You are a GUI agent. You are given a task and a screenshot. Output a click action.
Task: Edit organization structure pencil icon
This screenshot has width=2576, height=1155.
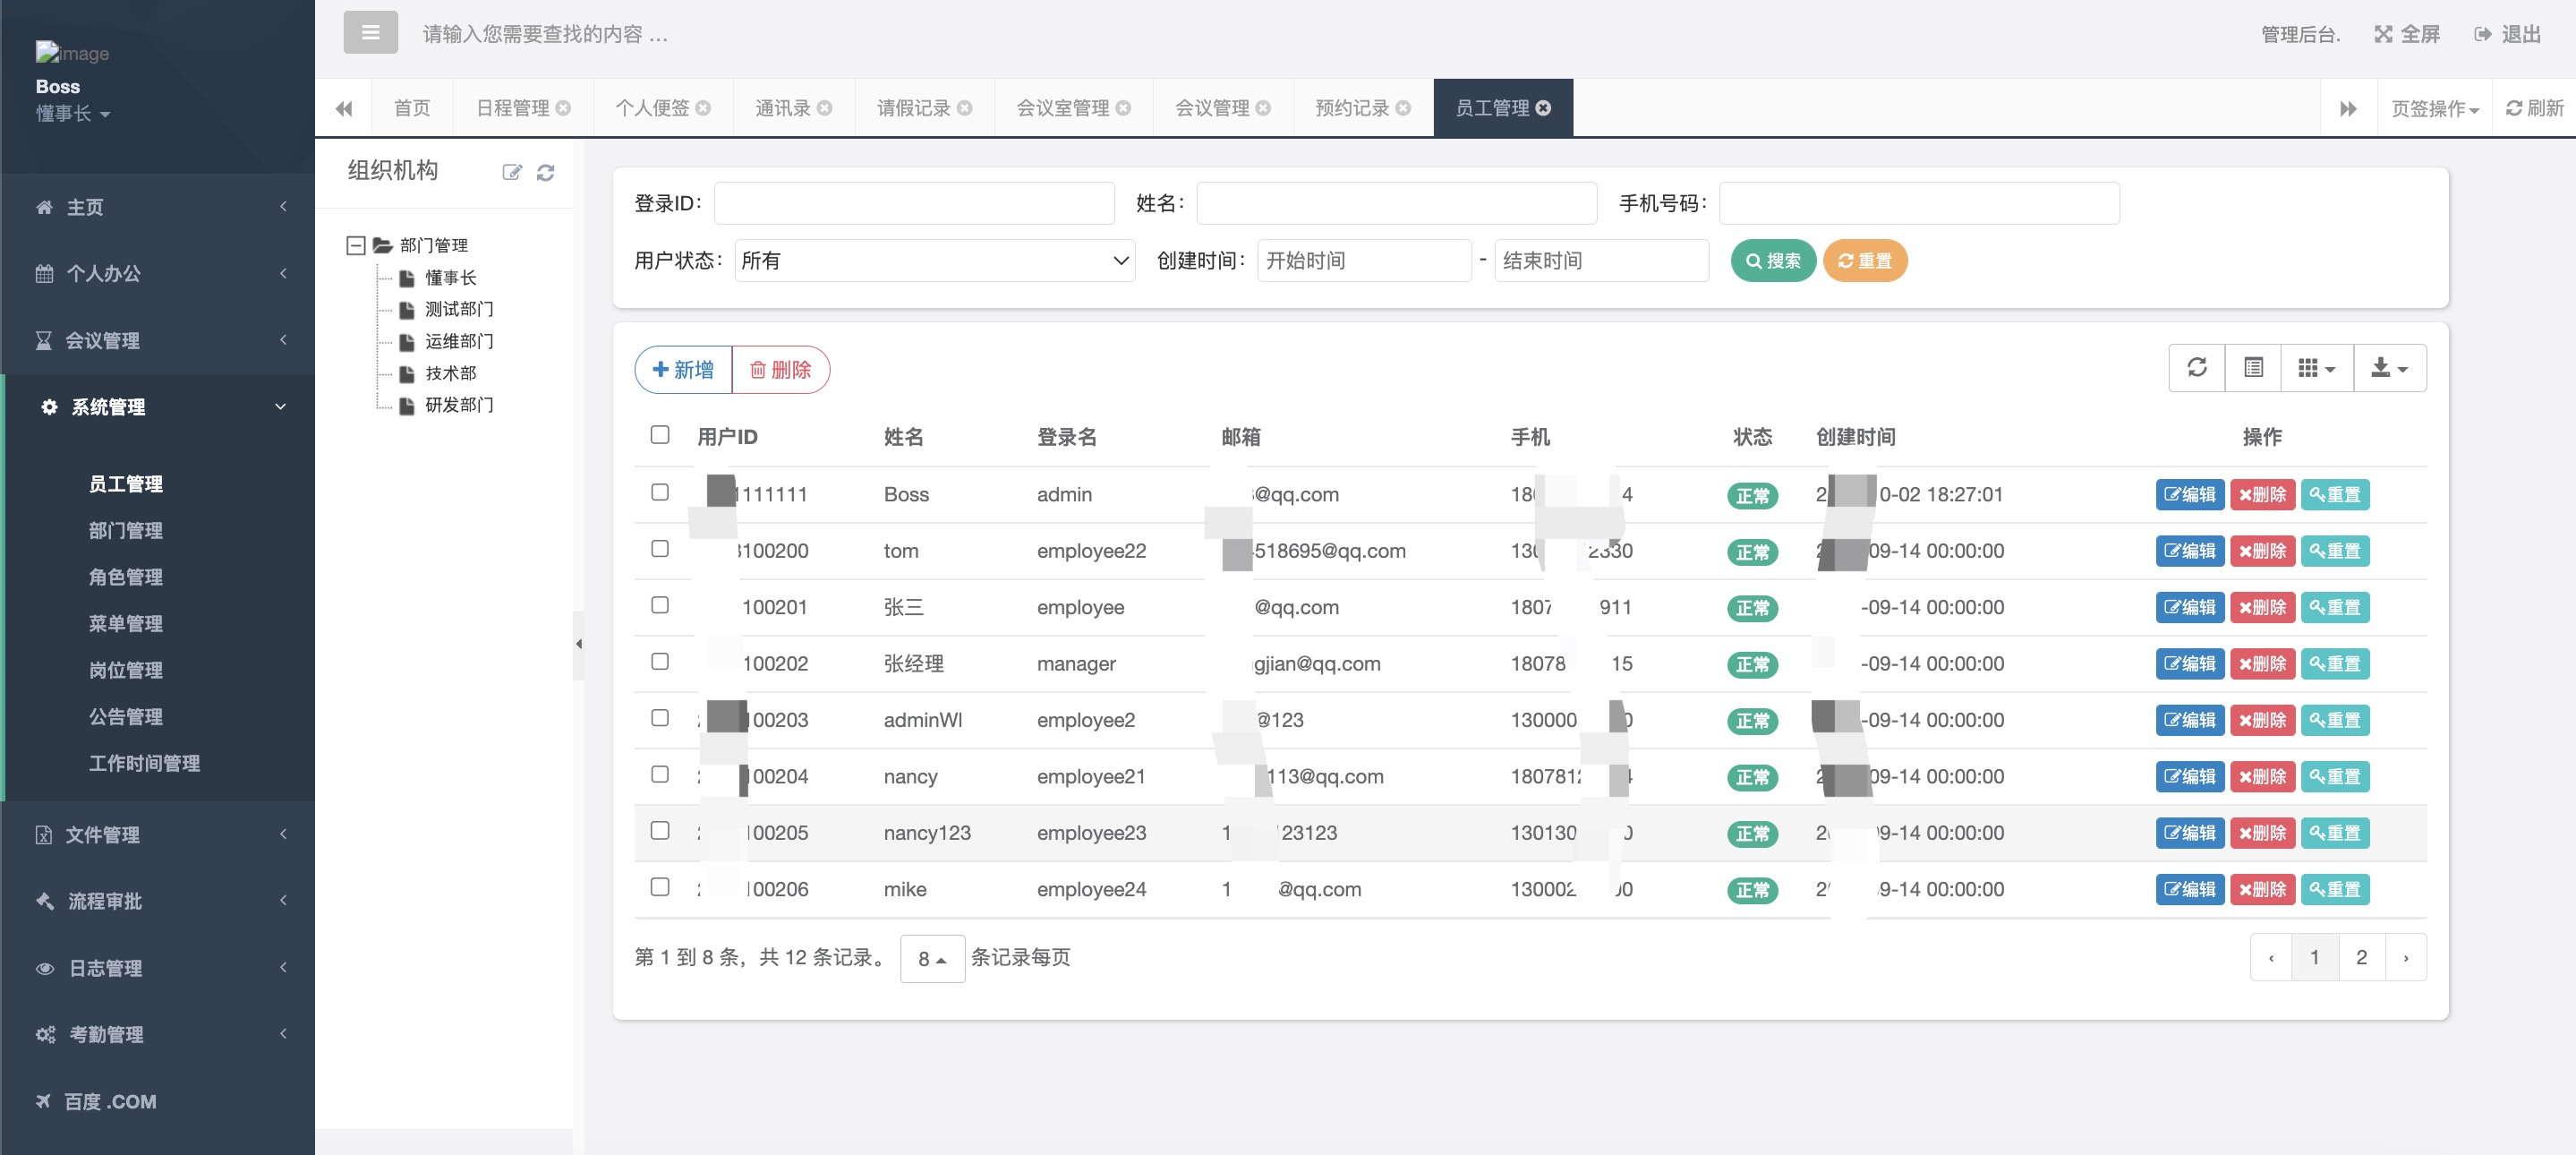pos(511,172)
